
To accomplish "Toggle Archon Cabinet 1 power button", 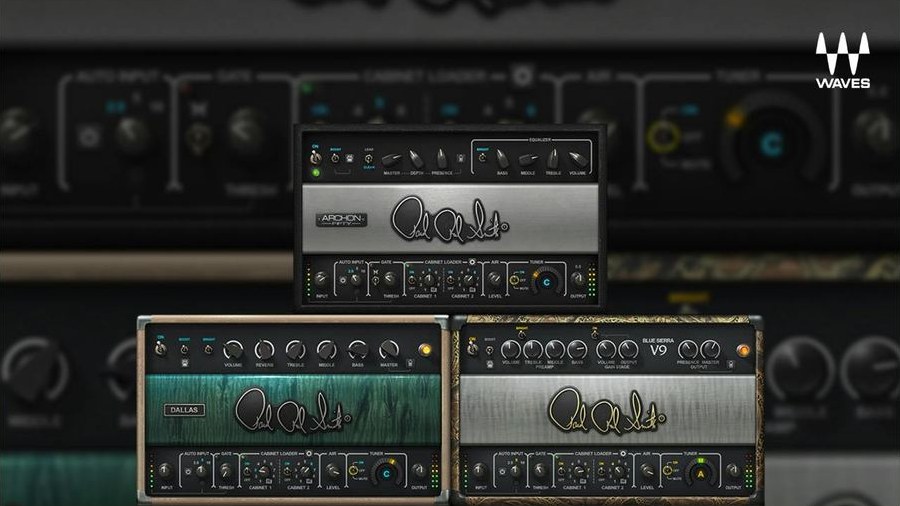I will click(x=412, y=280).
